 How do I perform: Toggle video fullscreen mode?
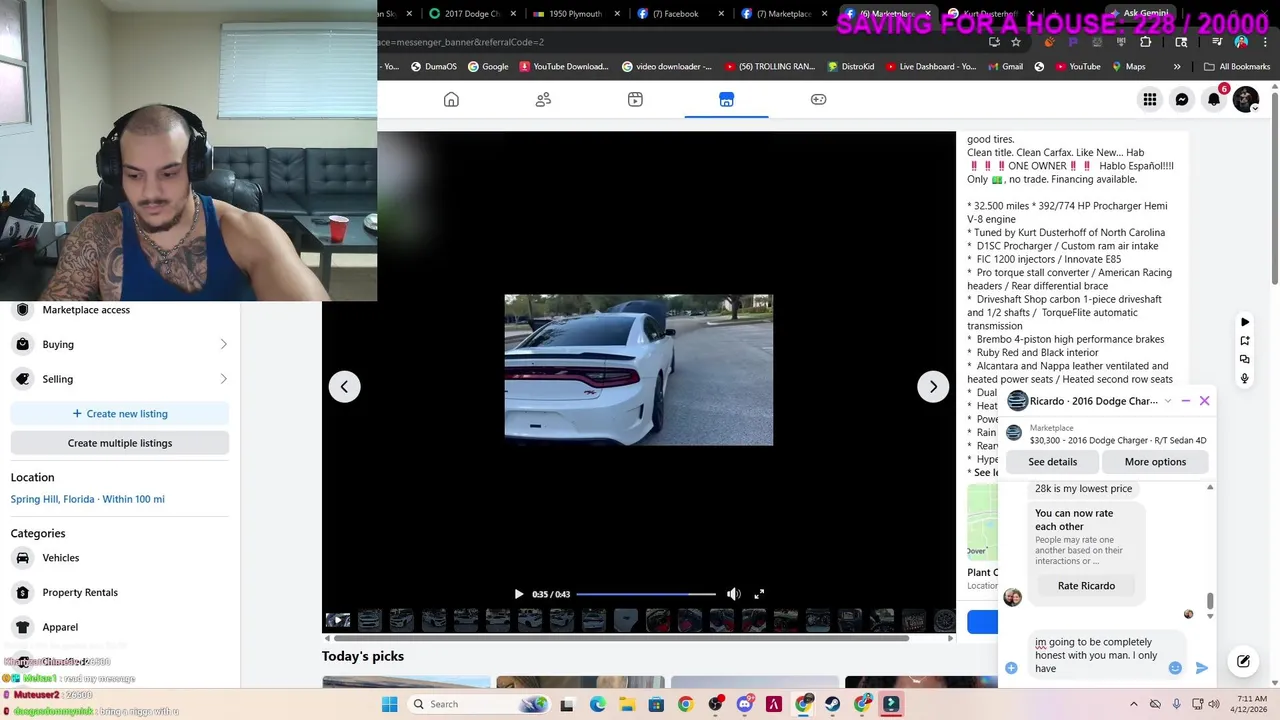click(x=759, y=594)
